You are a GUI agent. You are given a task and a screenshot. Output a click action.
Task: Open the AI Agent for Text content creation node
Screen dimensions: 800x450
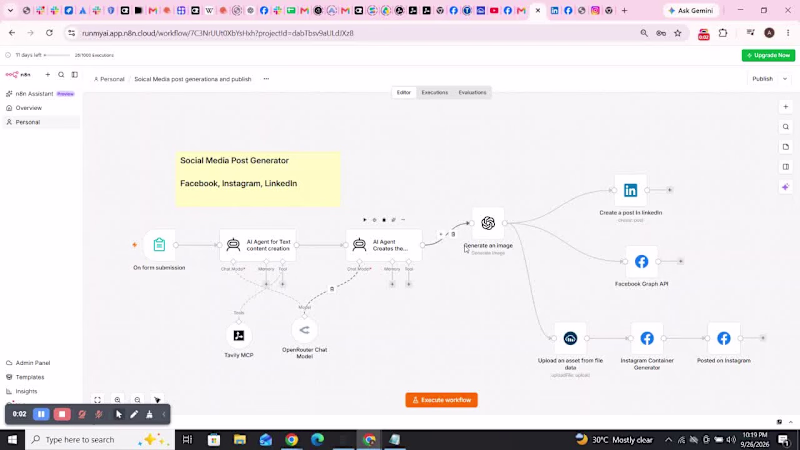[x=258, y=245]
